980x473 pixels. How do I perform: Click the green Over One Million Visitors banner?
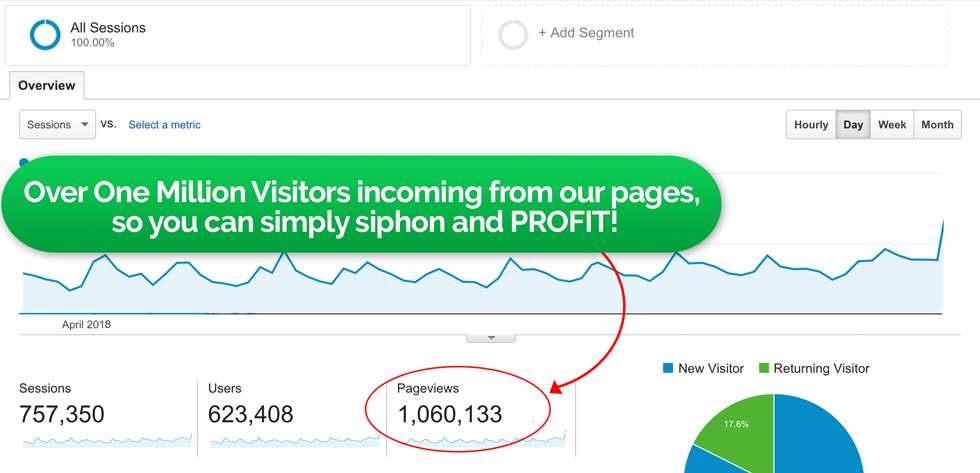[360, 205]
